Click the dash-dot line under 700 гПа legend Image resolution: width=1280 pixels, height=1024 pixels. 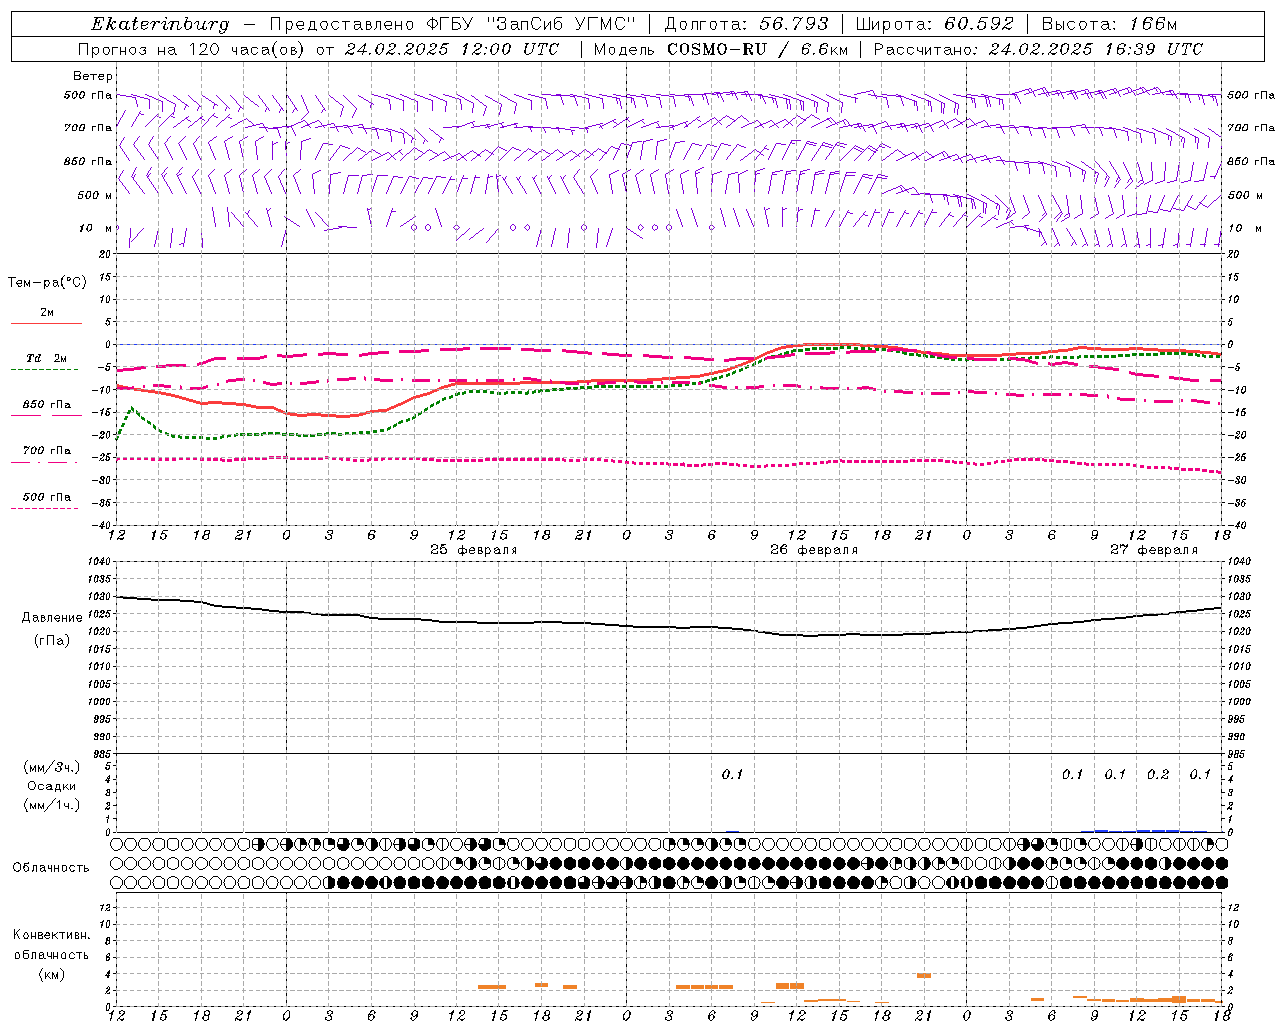pyautogui.click(x=44, y=462)
